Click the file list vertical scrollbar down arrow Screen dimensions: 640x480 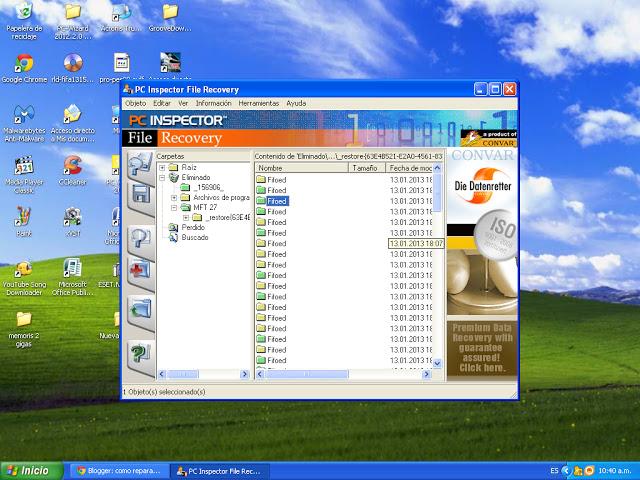click(x=437, y=363)
